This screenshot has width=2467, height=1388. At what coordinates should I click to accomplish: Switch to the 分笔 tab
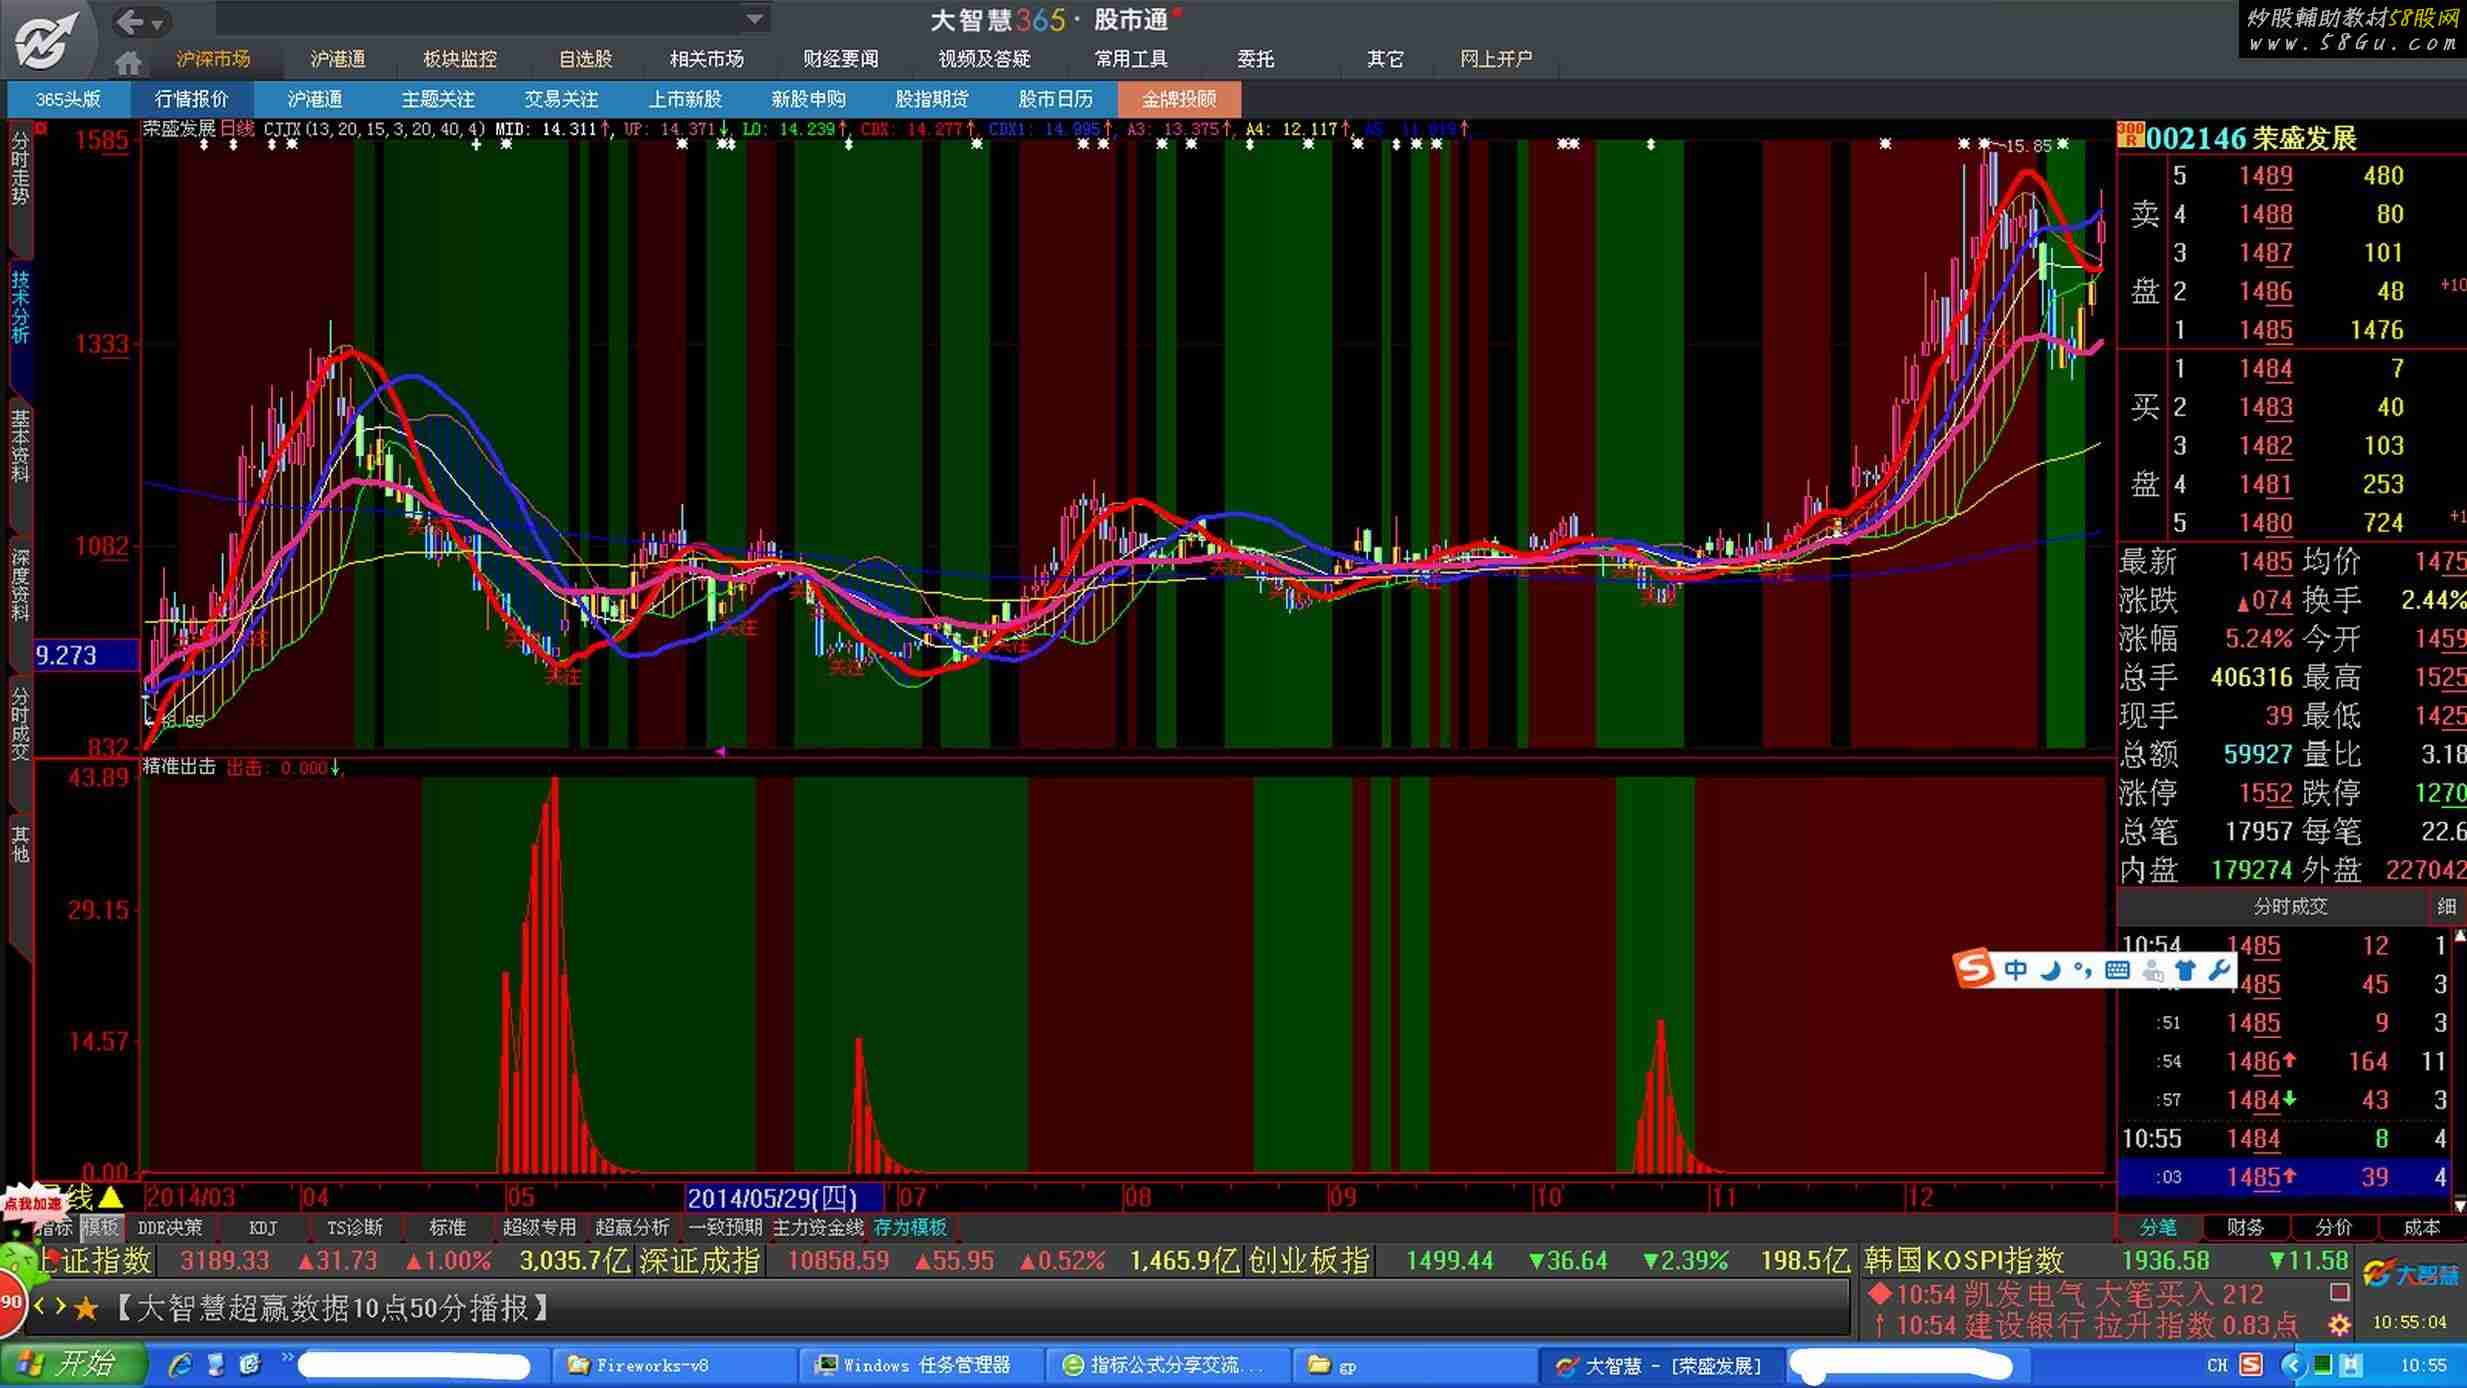pyautogui.click(x=2158, y=1227)
